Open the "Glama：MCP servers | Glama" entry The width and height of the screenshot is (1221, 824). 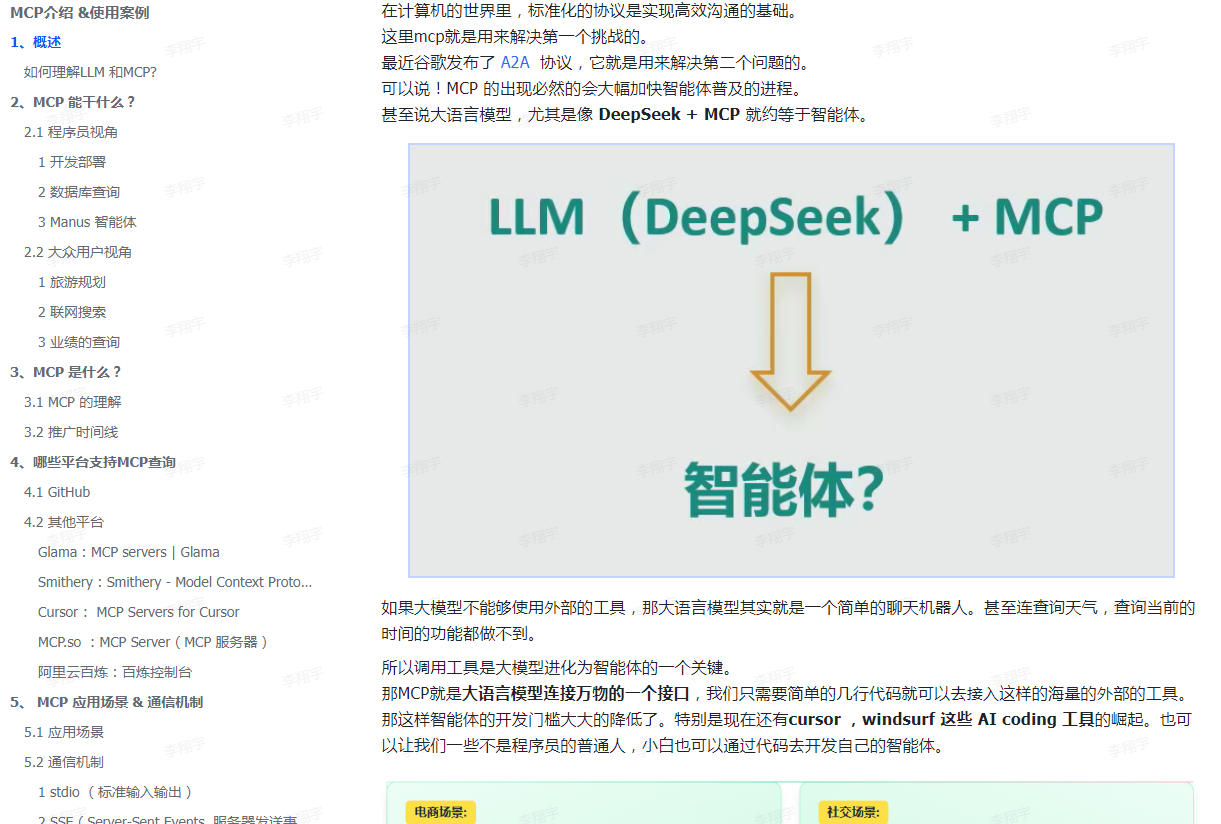click(x=129, y=552)
